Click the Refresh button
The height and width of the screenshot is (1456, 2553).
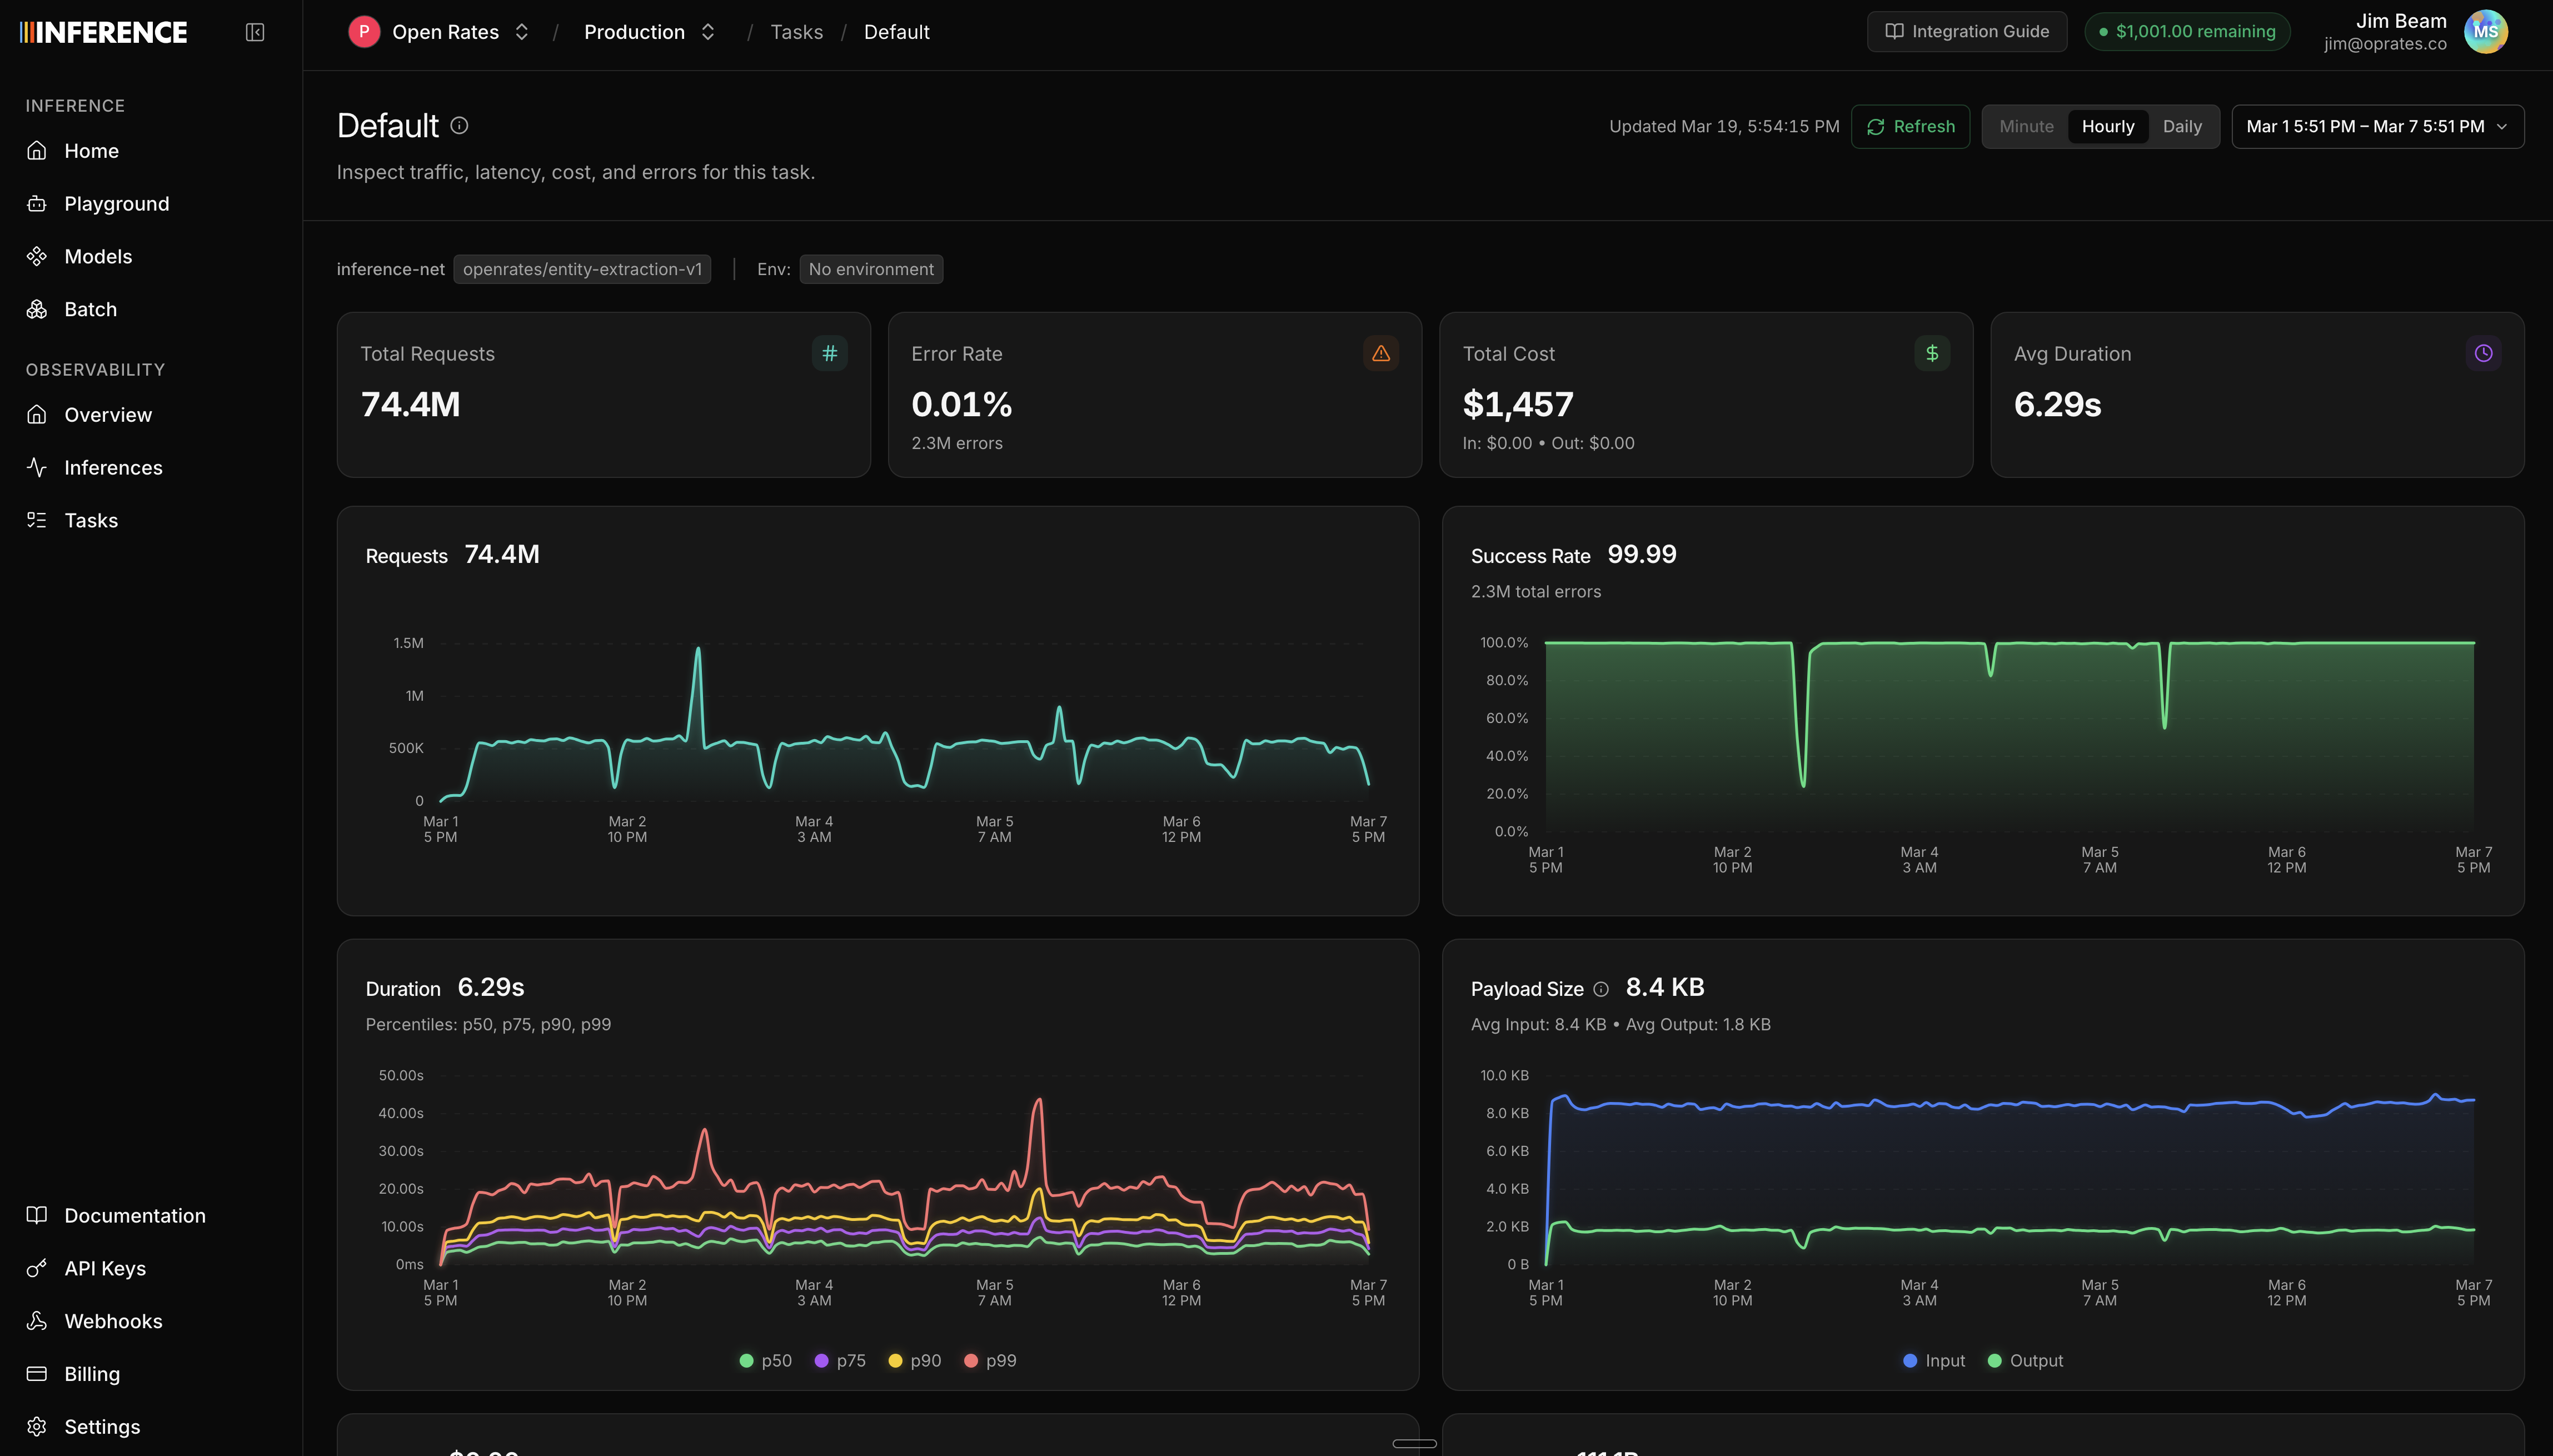tap(1910, 126)
